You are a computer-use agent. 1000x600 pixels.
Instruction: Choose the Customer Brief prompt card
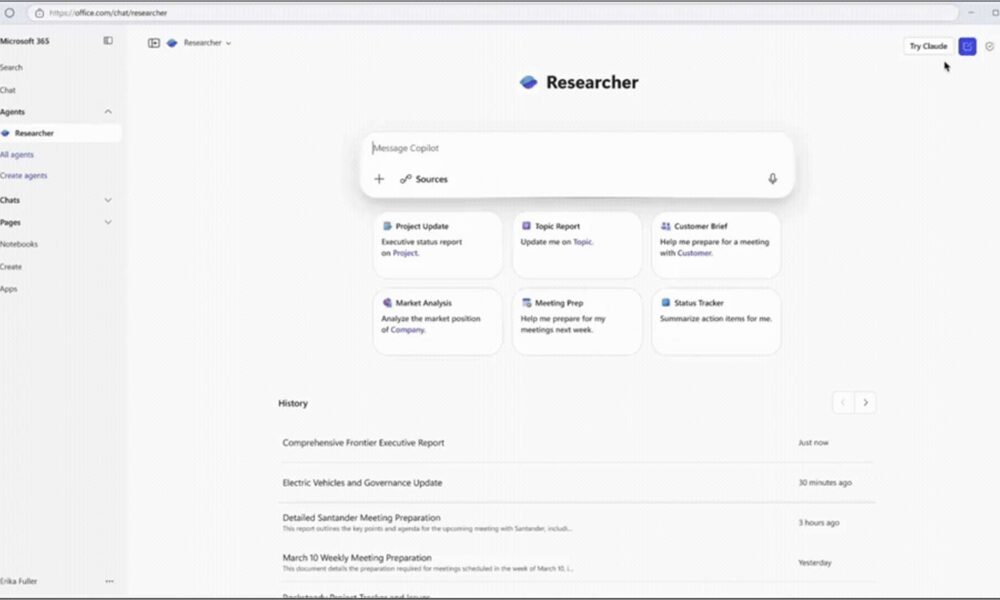coord(716,245)
